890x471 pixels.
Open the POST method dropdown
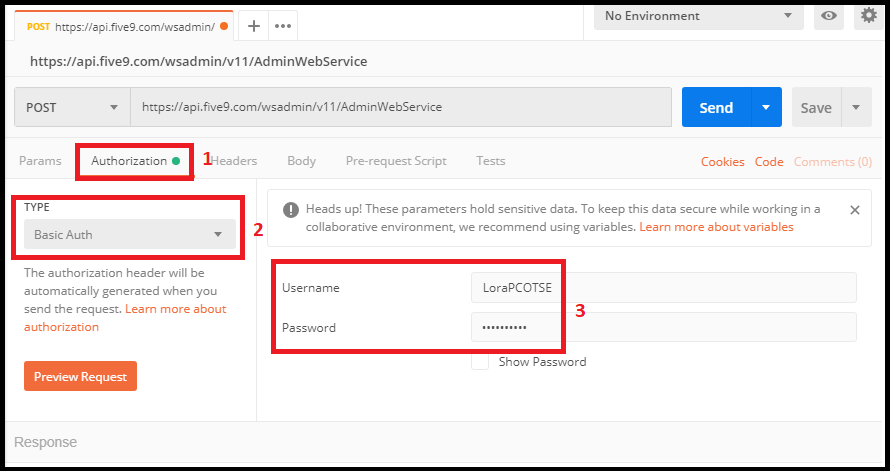(x=73, y=107)
